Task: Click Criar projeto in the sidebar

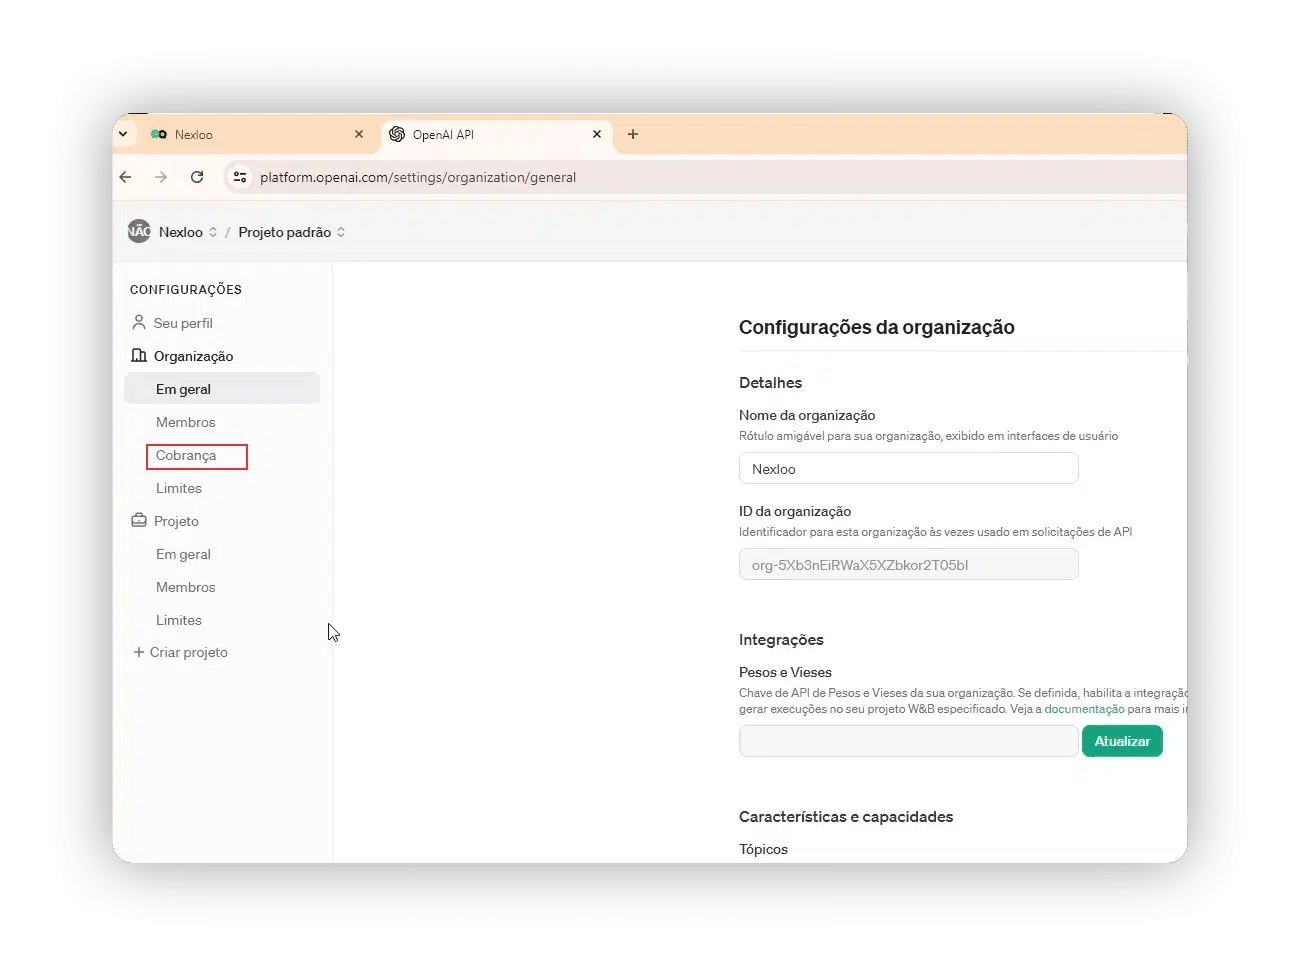Action: [x=188, y=652]
